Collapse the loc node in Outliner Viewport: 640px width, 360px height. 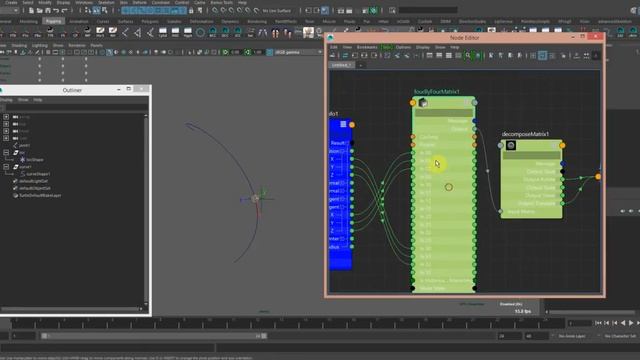[6, 152]
